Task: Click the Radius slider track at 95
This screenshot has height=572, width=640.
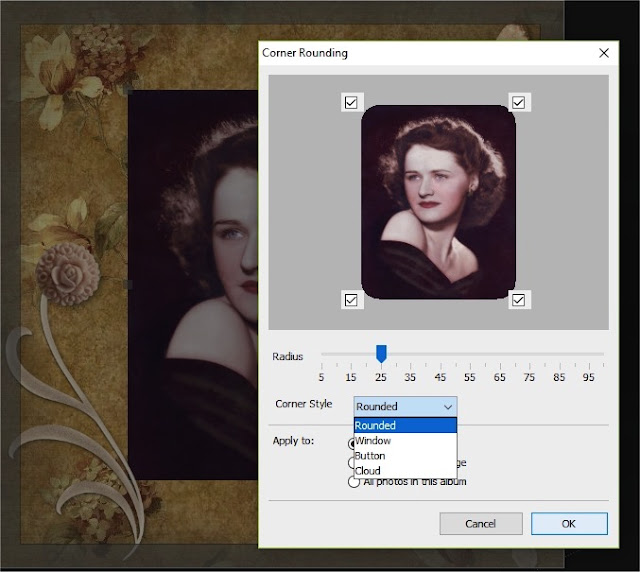Action: (589, 354)
